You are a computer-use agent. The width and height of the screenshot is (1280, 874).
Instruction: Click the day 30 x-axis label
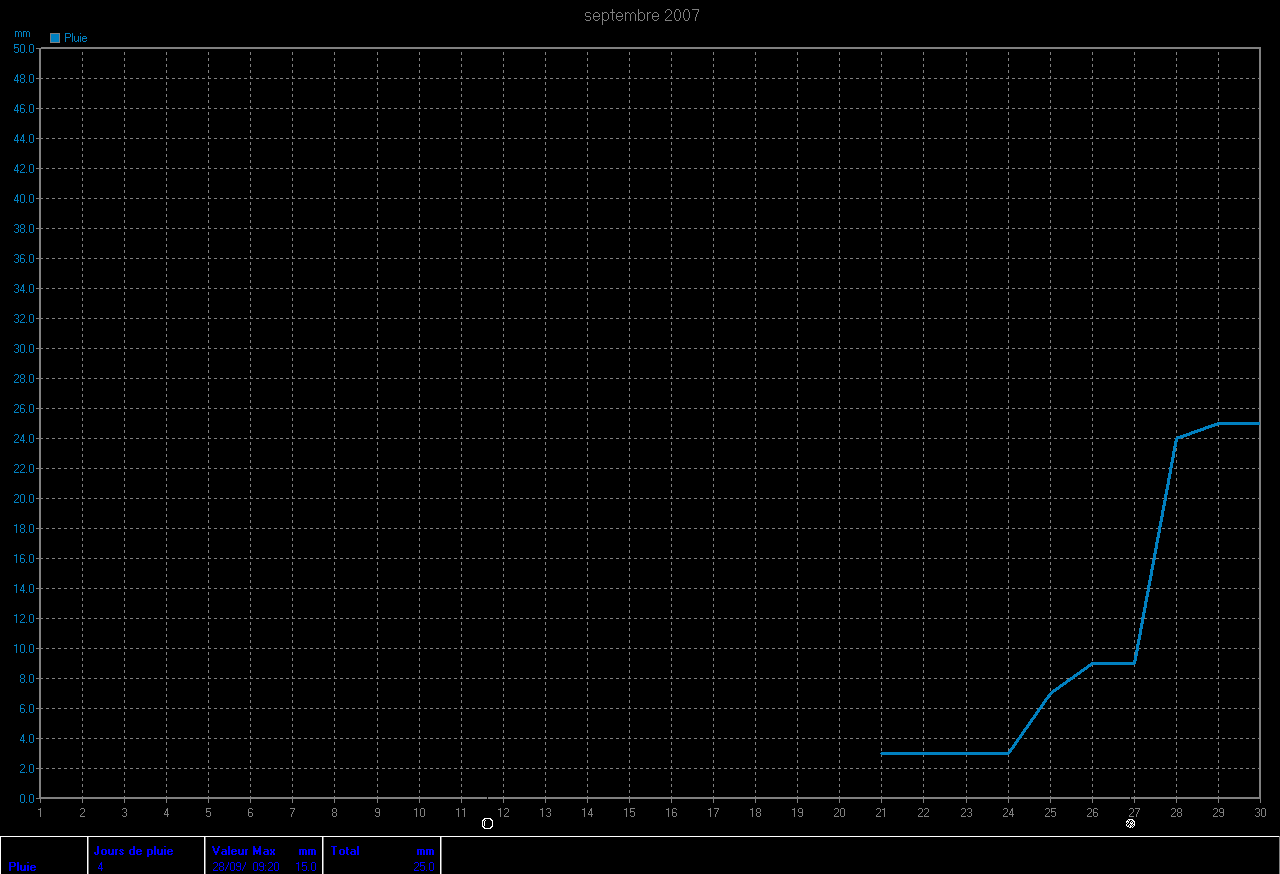1260,813
